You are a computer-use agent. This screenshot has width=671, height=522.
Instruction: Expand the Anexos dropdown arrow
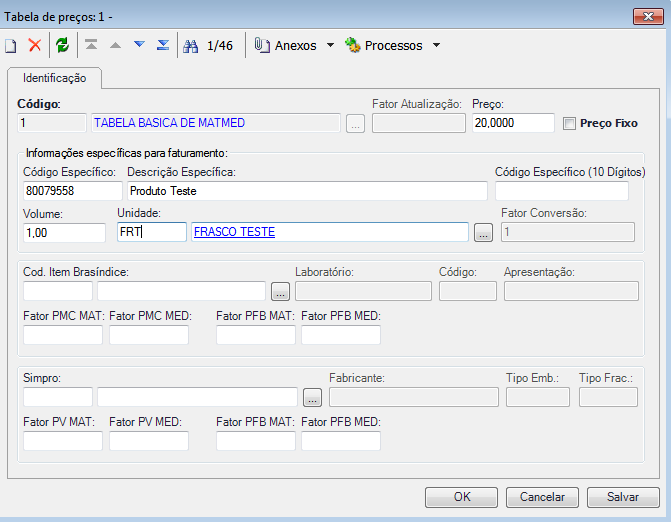click(x=330, y=45)
